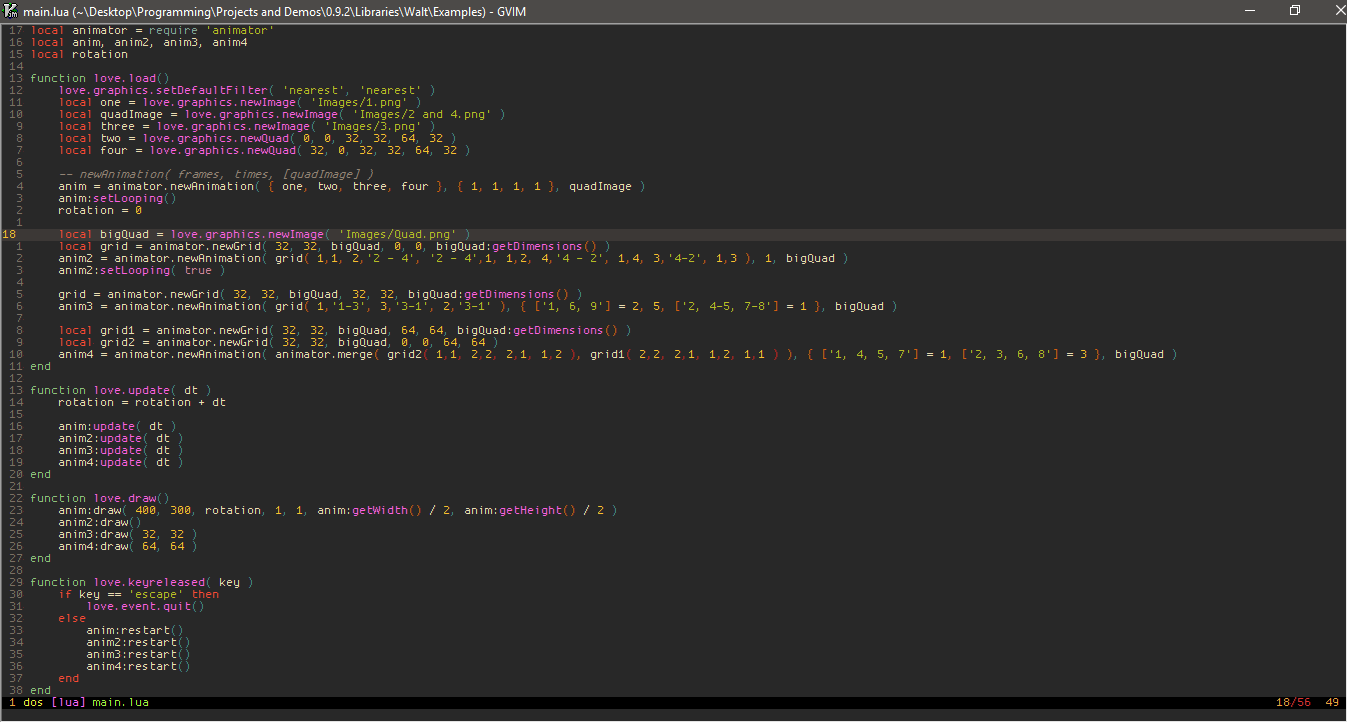Click 'main.lua' filename in the status line

(x=120, y=703)
